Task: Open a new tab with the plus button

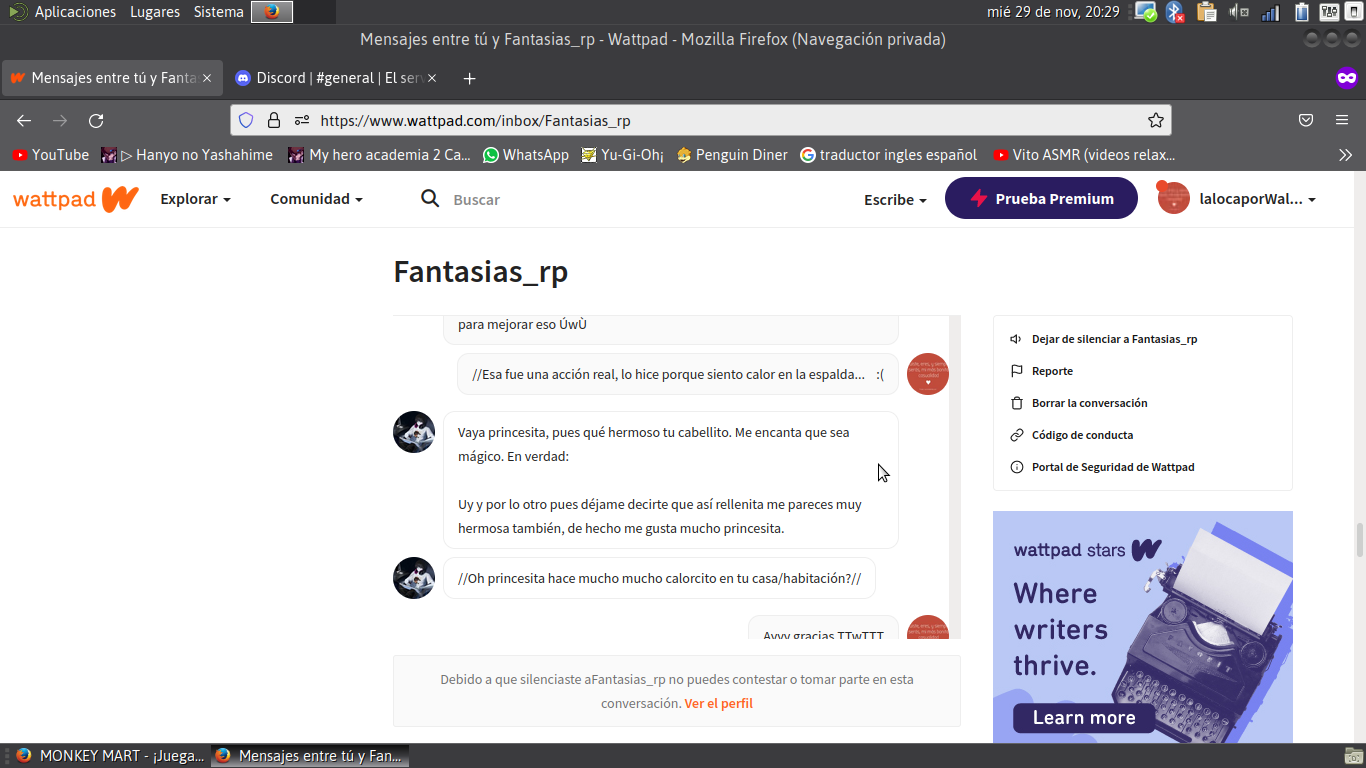Action: (x=470, y=78)
